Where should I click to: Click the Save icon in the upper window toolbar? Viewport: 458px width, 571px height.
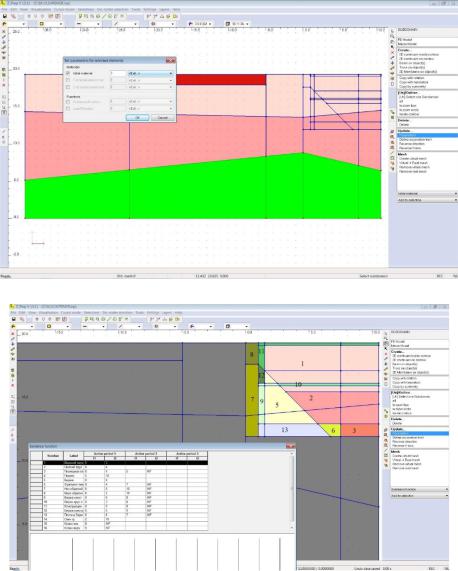(5, 16)
